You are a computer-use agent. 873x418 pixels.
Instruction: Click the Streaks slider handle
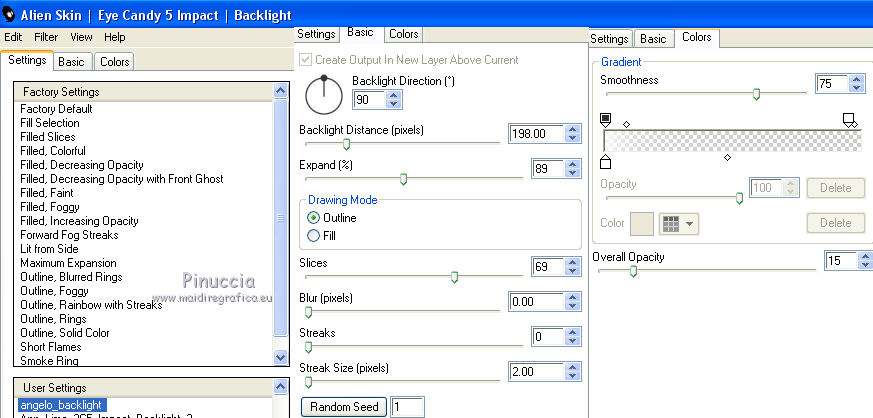click(x=308, y=347)
